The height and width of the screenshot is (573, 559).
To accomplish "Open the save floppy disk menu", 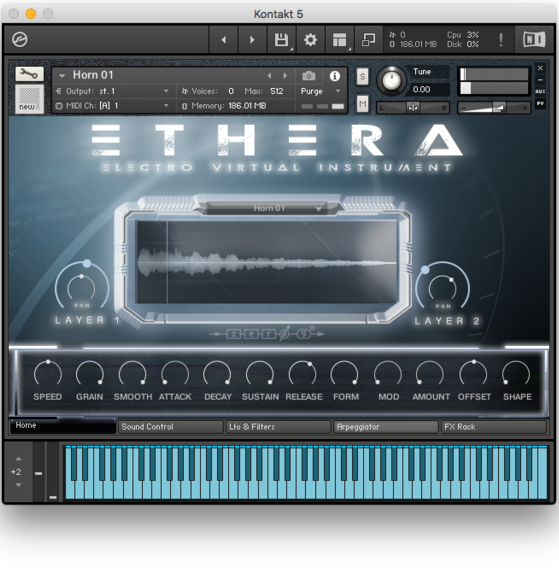I will click(281, 39).
